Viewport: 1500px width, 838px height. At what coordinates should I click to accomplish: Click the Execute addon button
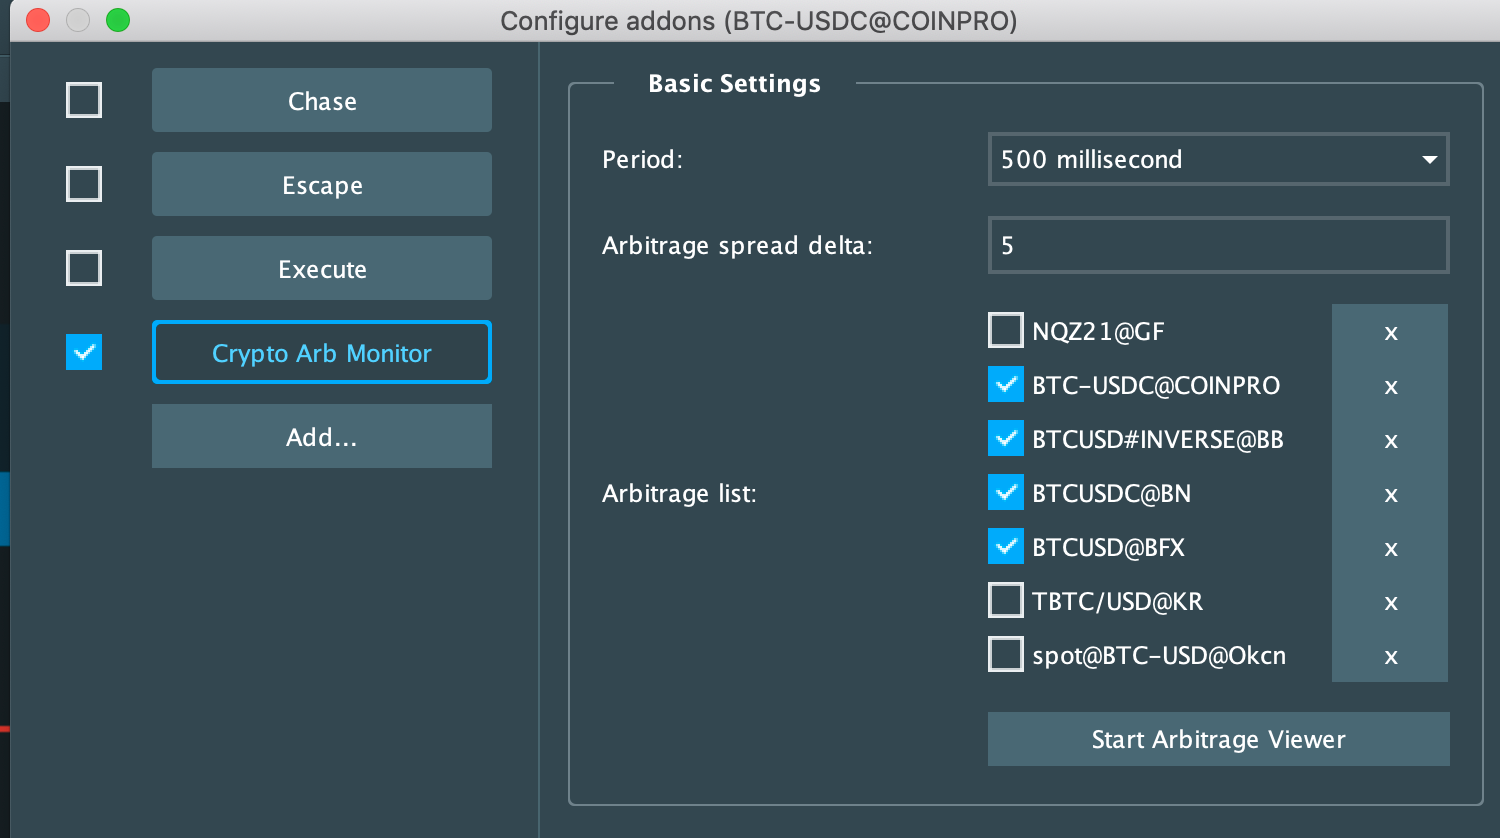coord(321,268)
